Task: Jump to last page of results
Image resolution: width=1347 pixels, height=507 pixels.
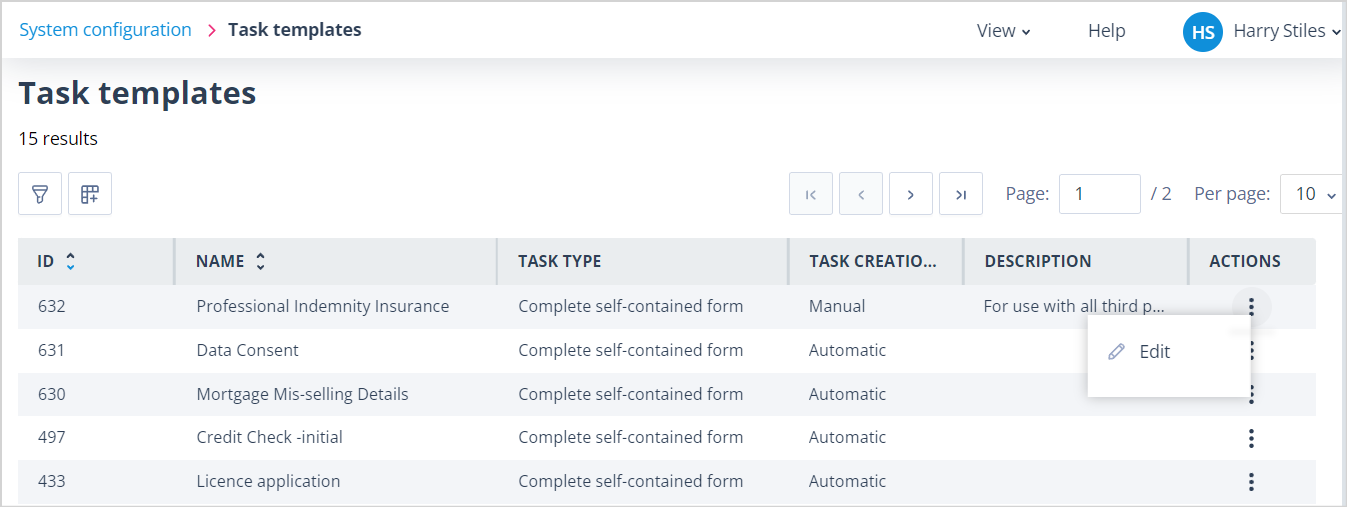Action: [x=961, y=194]
